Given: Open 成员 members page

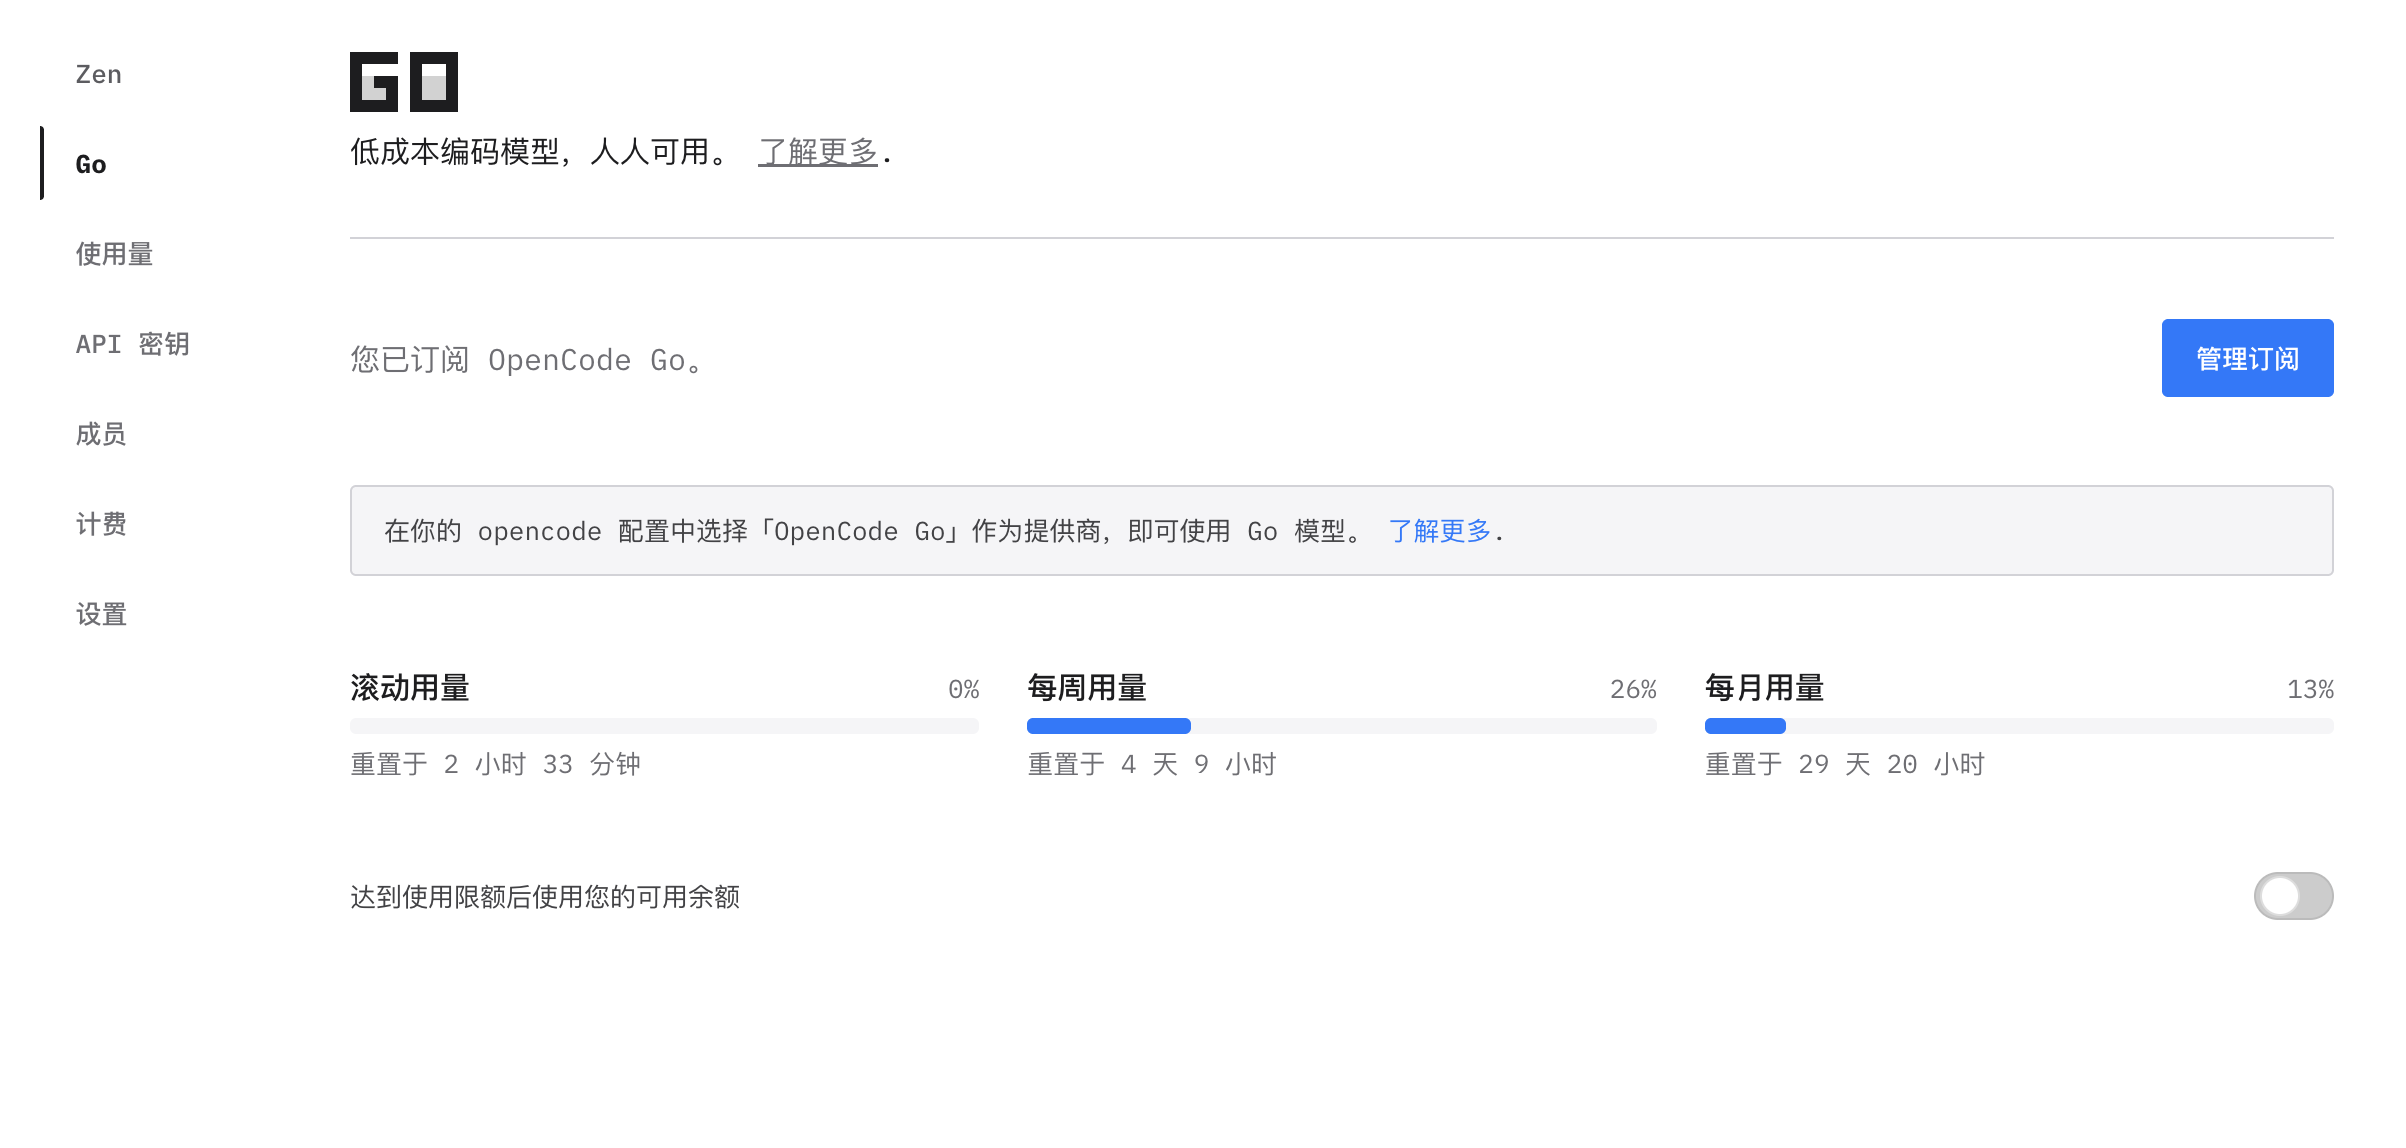Looking at the screenshot, I should [101, 434].
